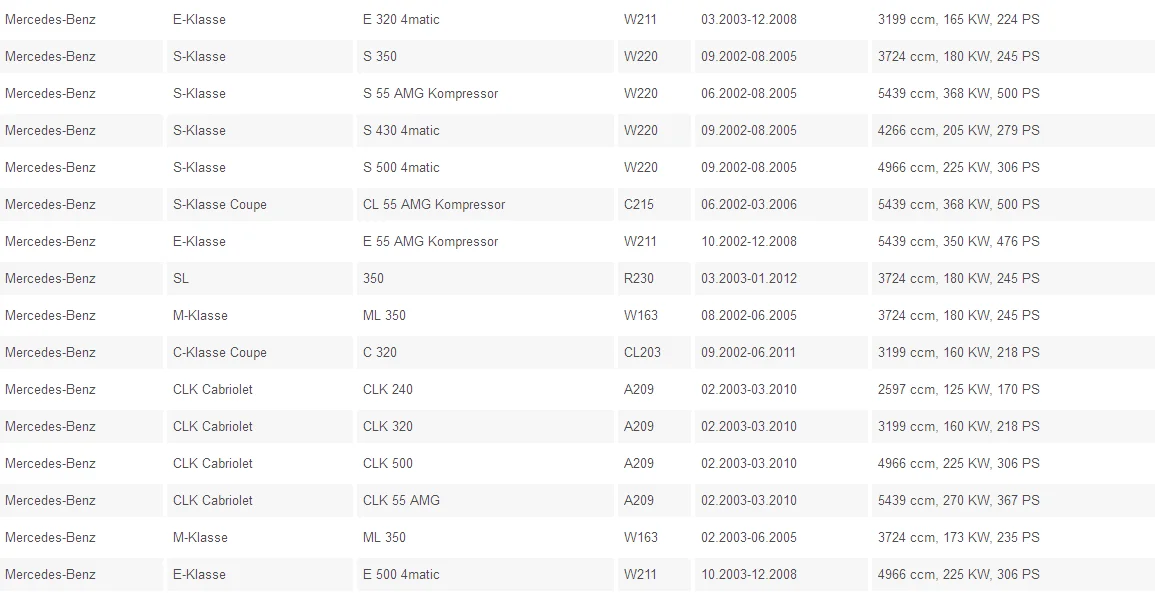Select the 3724 ccm, 173 KW, 235 PS cell
This screenshot has width=1155, height=593.
point(1013,537)
